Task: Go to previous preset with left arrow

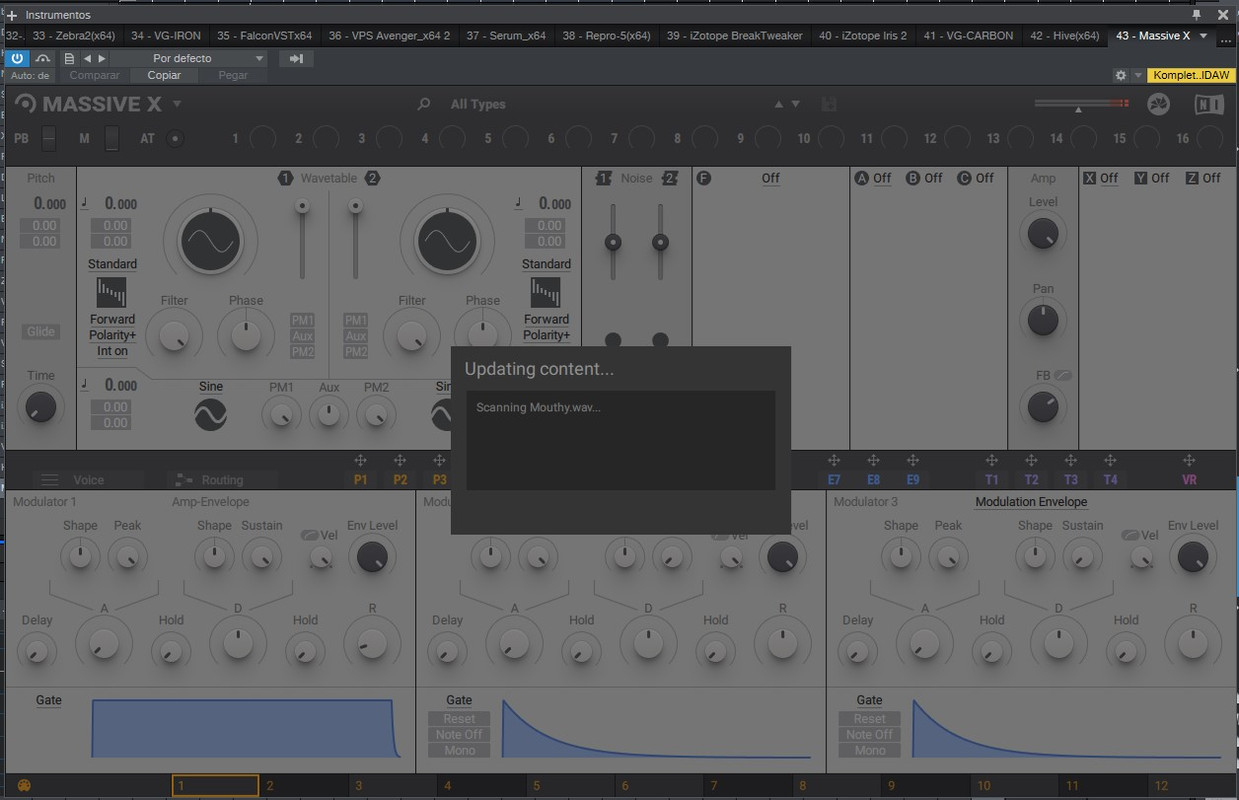Action: click(87, 59)
